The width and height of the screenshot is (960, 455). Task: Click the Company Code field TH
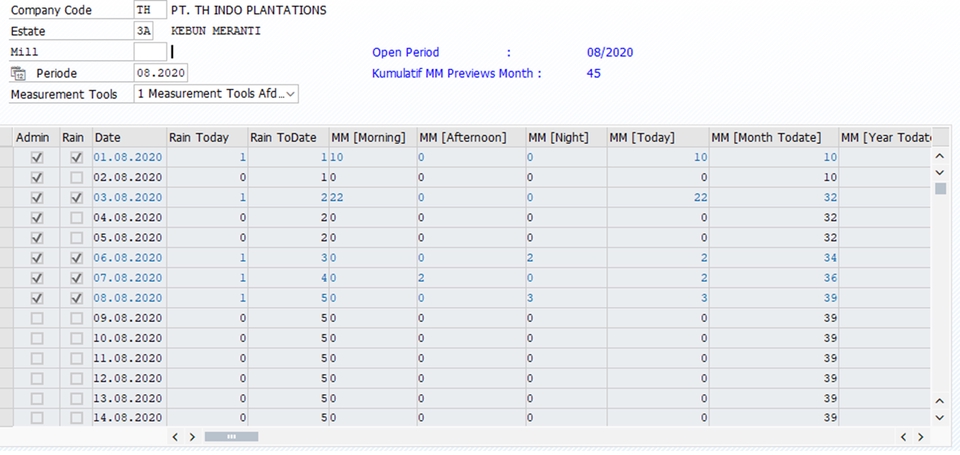(x=150, y=10)
